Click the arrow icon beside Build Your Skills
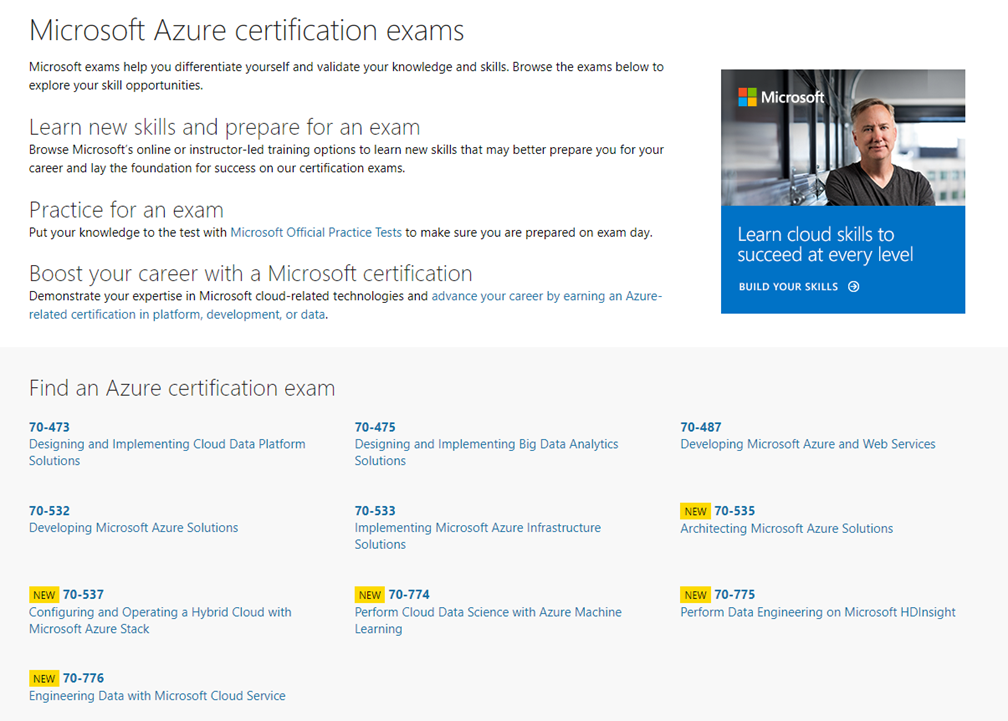Image resolution: width=1008 pixels, height=721 pixels. 853,287
